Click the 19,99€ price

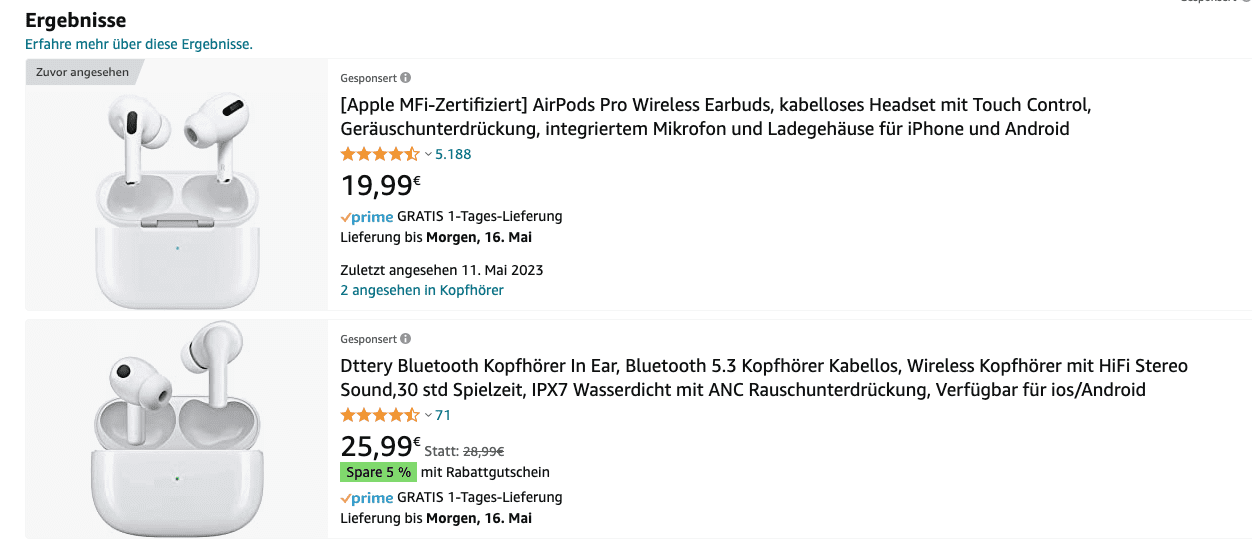[x=380, y=186]
